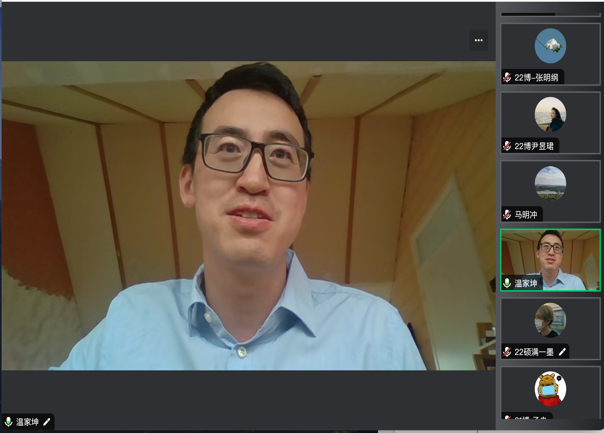Click the muted mic icon for 22硕满一墨
This screenshot has height=433, width=604.
pos(507,351)
